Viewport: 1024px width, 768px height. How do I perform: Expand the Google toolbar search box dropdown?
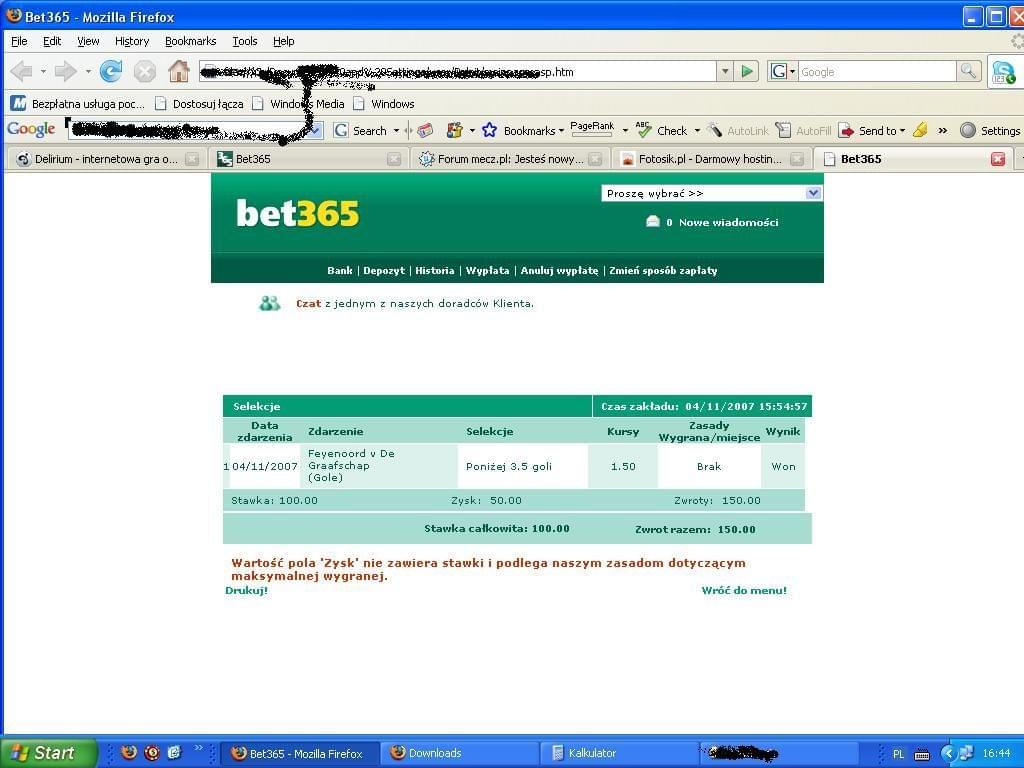[315, 131]
